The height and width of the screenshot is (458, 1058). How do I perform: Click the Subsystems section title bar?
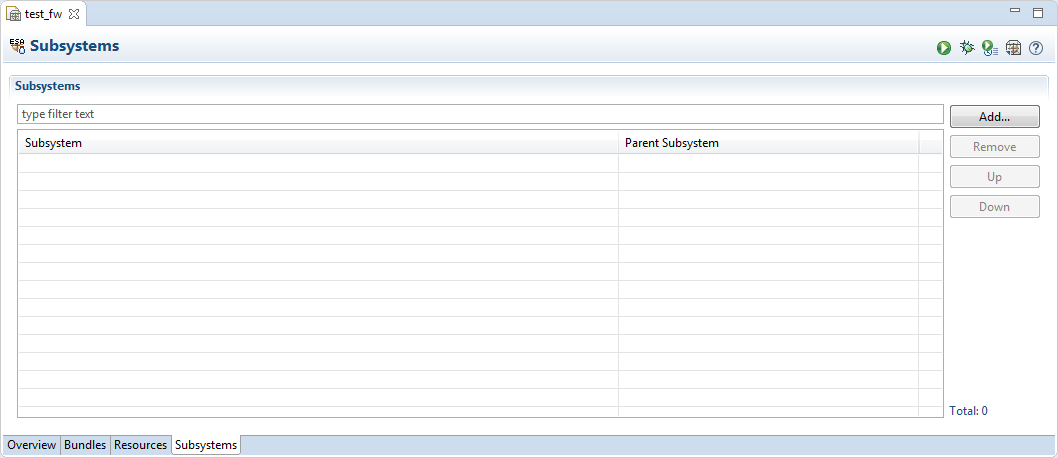[x=528, y=86]
